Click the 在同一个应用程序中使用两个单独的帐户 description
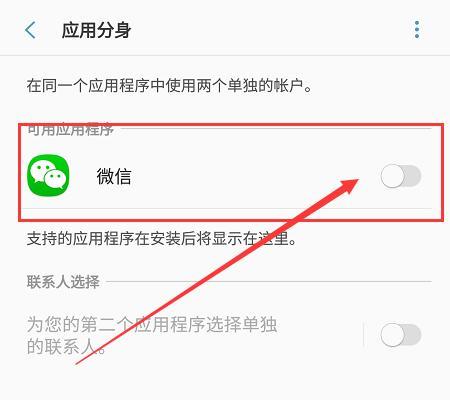 (x=170, y=86)
